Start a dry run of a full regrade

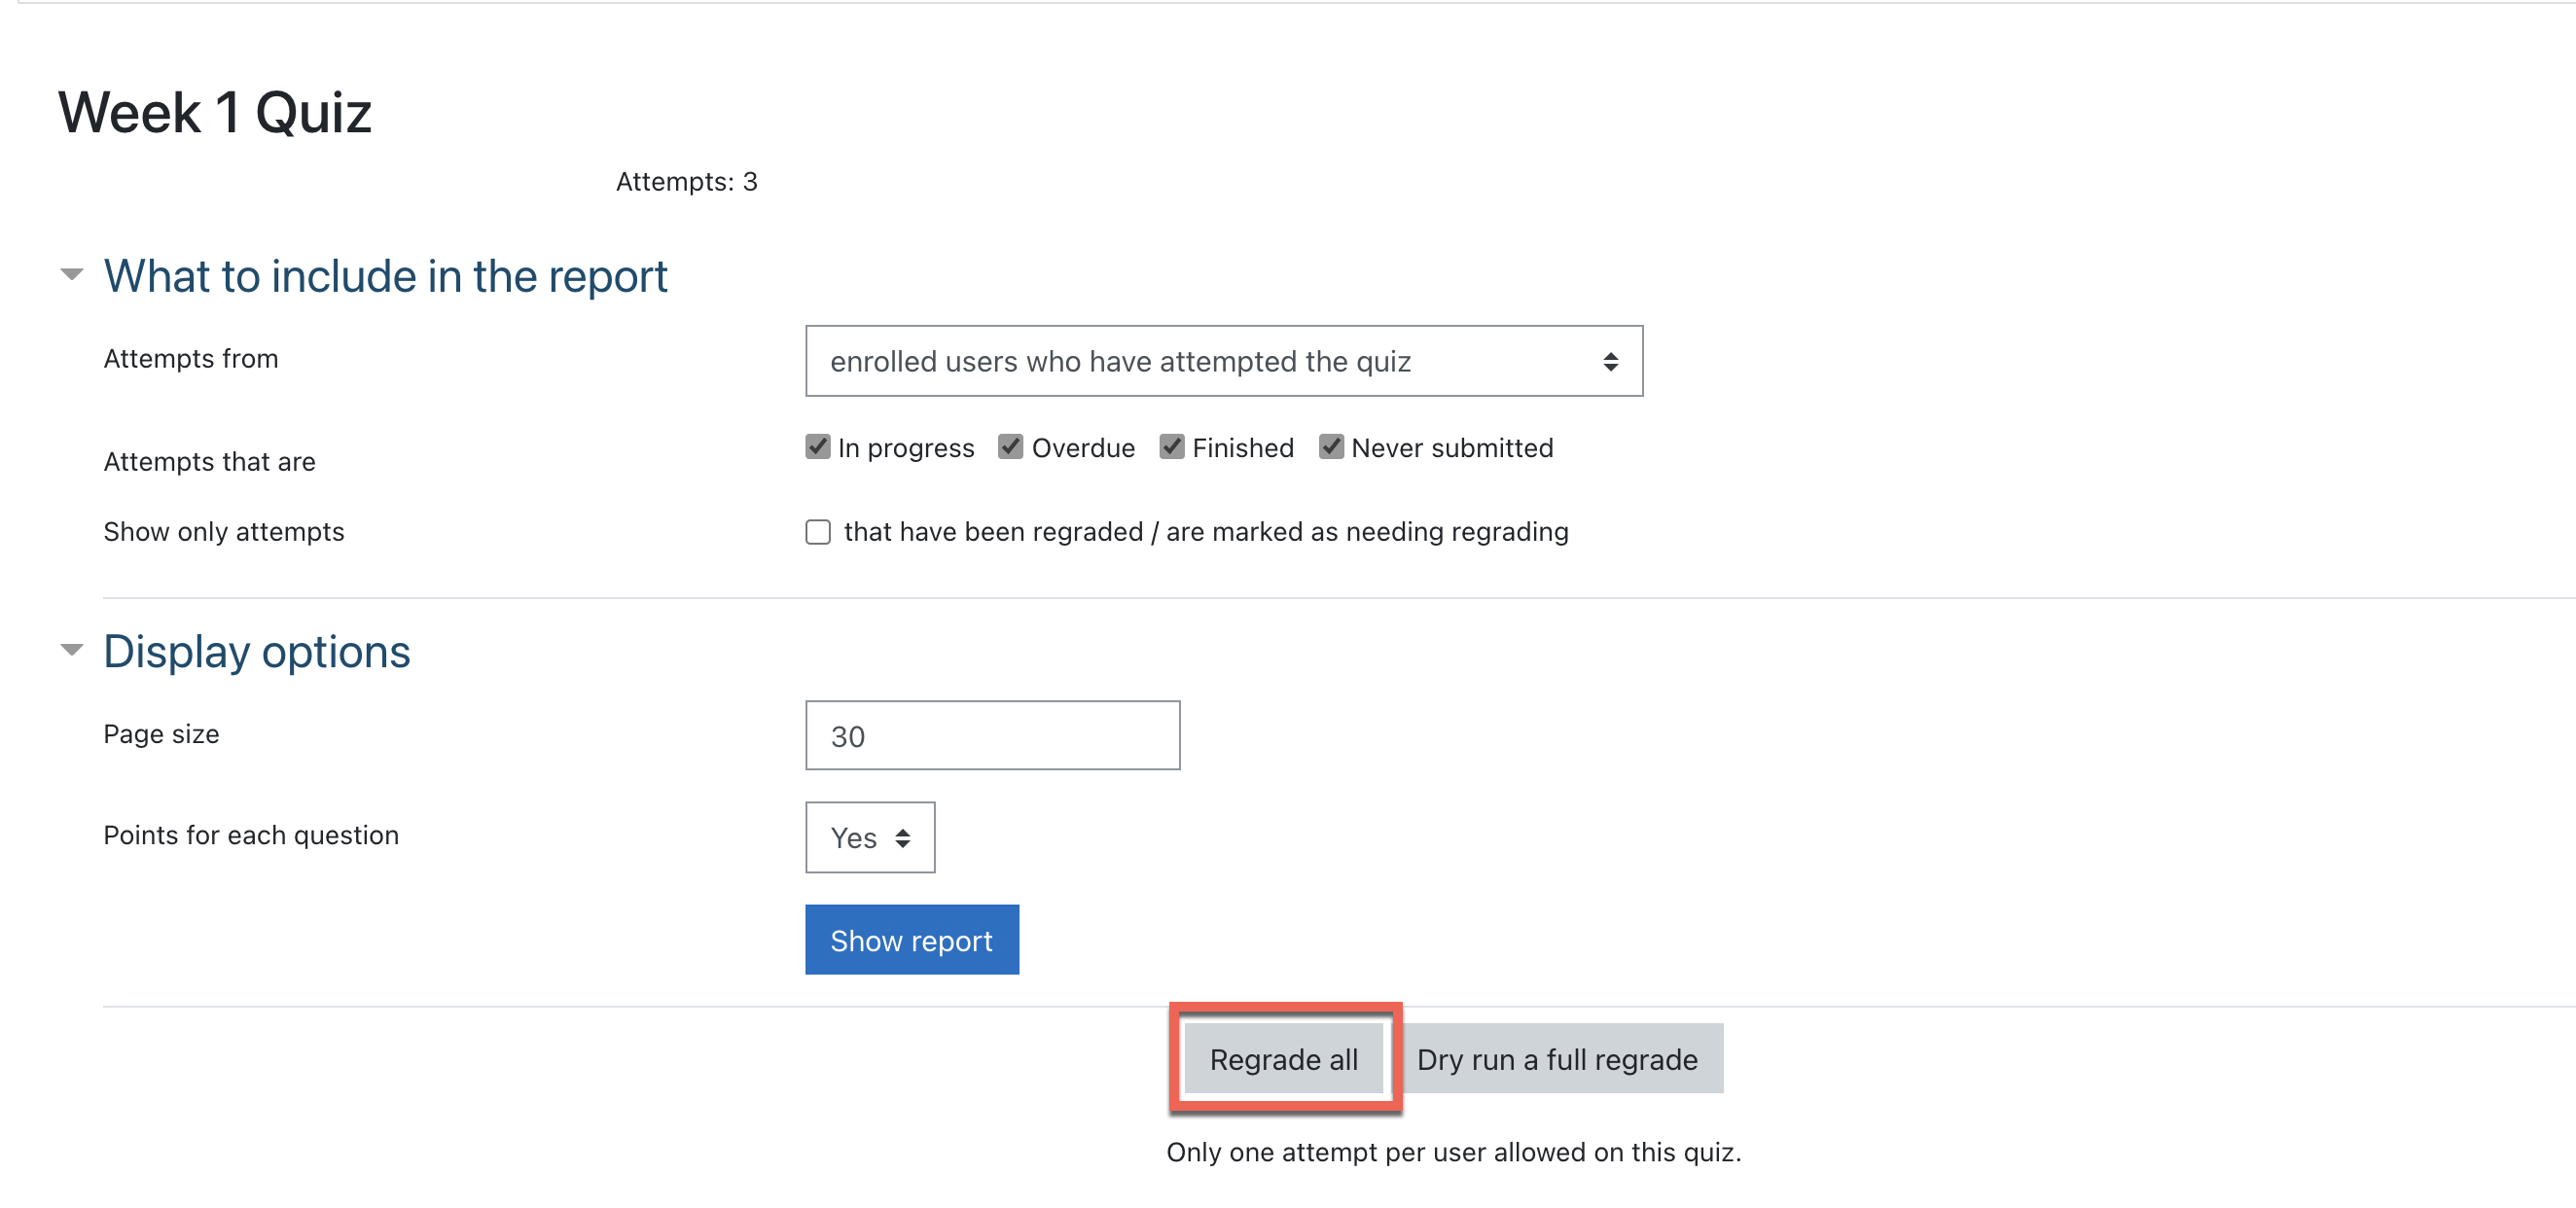(1557, 1059)
